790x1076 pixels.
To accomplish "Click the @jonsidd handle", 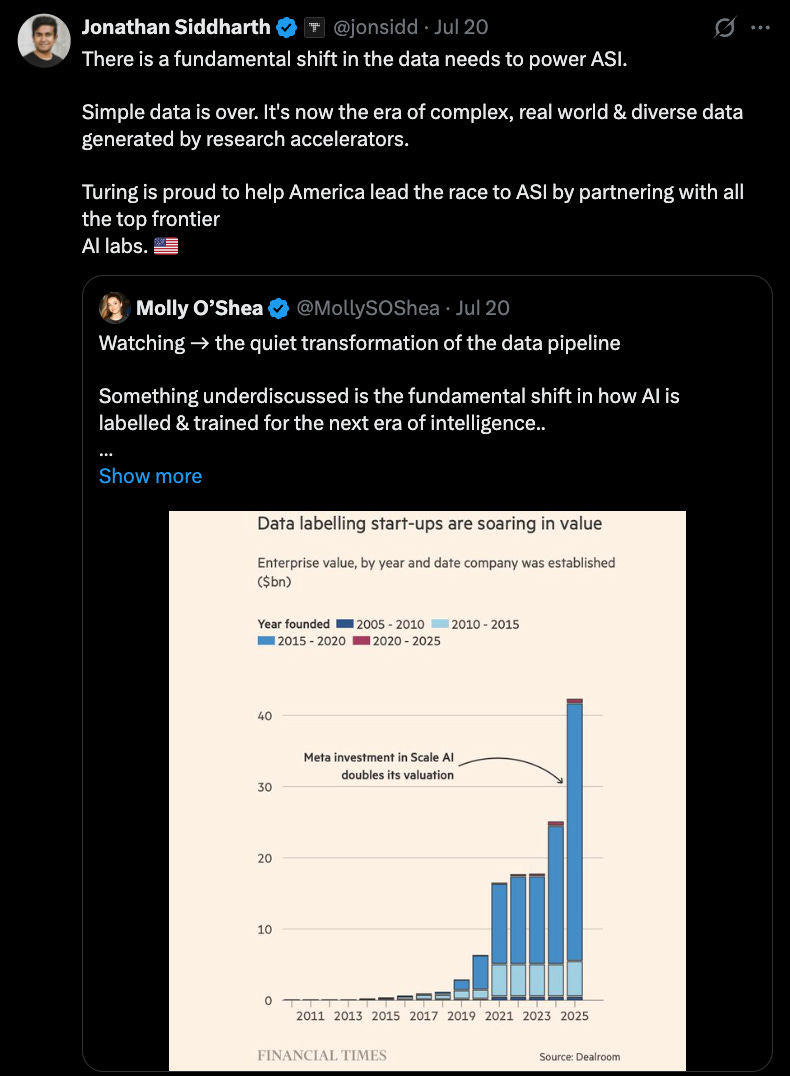I will (375, 27).
